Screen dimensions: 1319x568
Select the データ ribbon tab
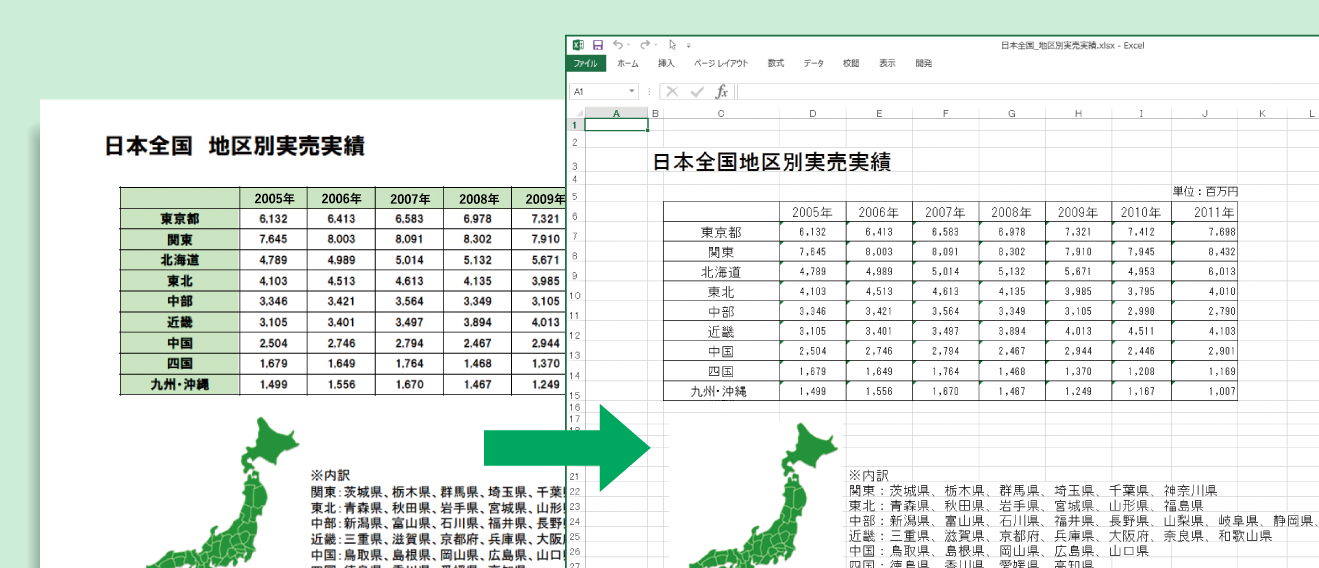click(813, 63)
